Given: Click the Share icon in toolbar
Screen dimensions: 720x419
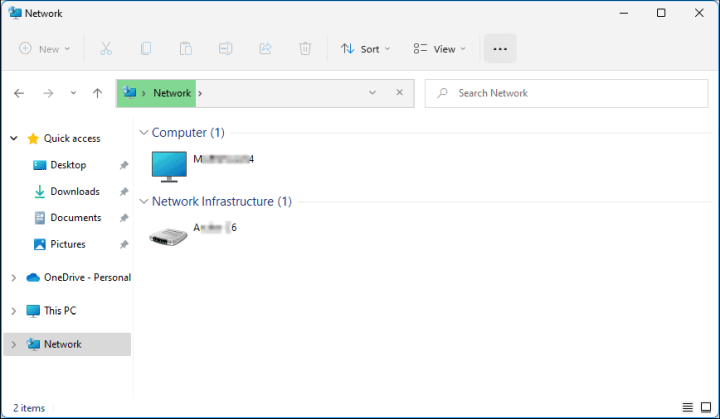Looking at the screenshot, I should 265,49.
